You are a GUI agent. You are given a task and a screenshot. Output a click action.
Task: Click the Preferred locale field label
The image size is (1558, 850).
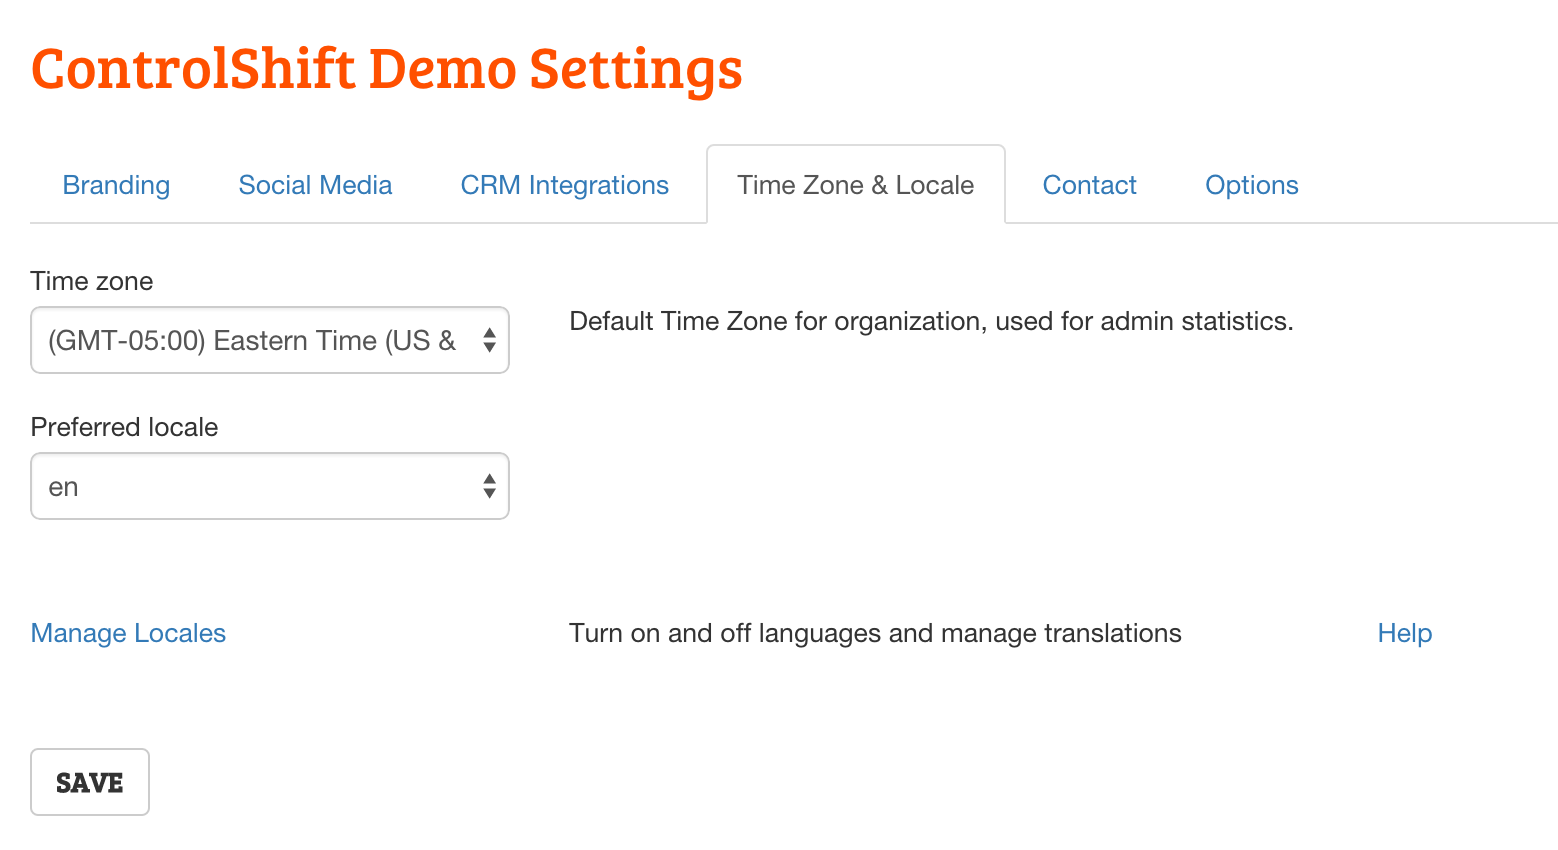tap(124, 427)
